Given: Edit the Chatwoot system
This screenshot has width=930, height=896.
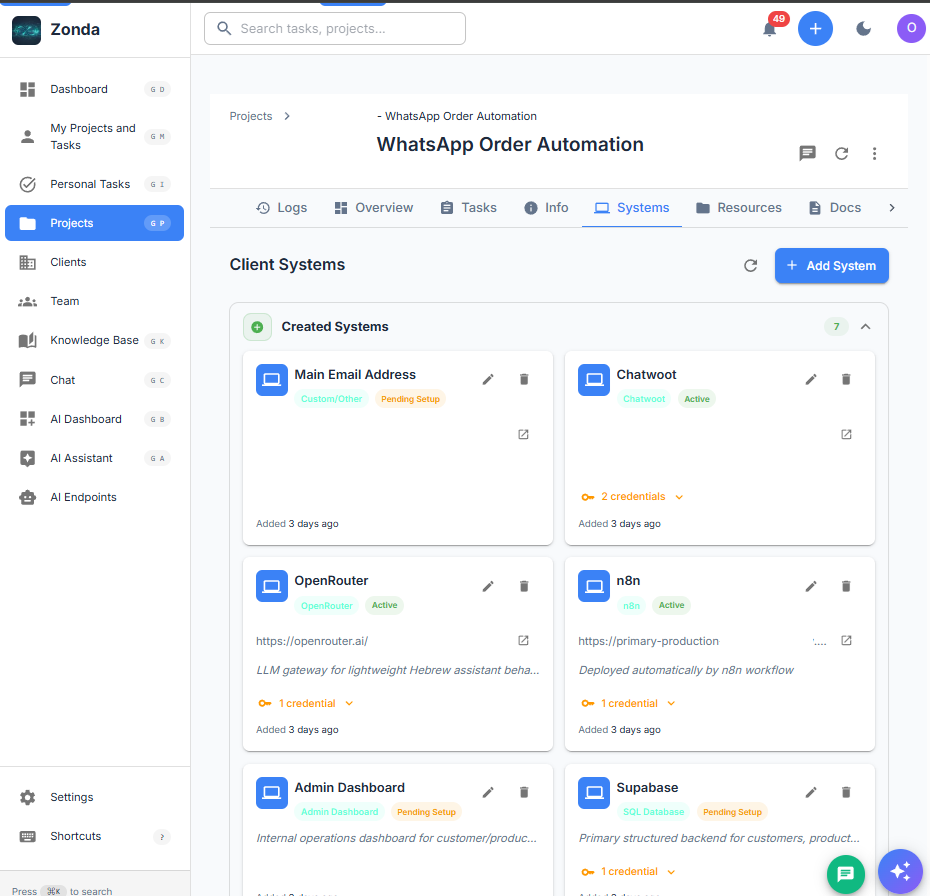Looking at the screenshot, I should [x=811, y=380].
